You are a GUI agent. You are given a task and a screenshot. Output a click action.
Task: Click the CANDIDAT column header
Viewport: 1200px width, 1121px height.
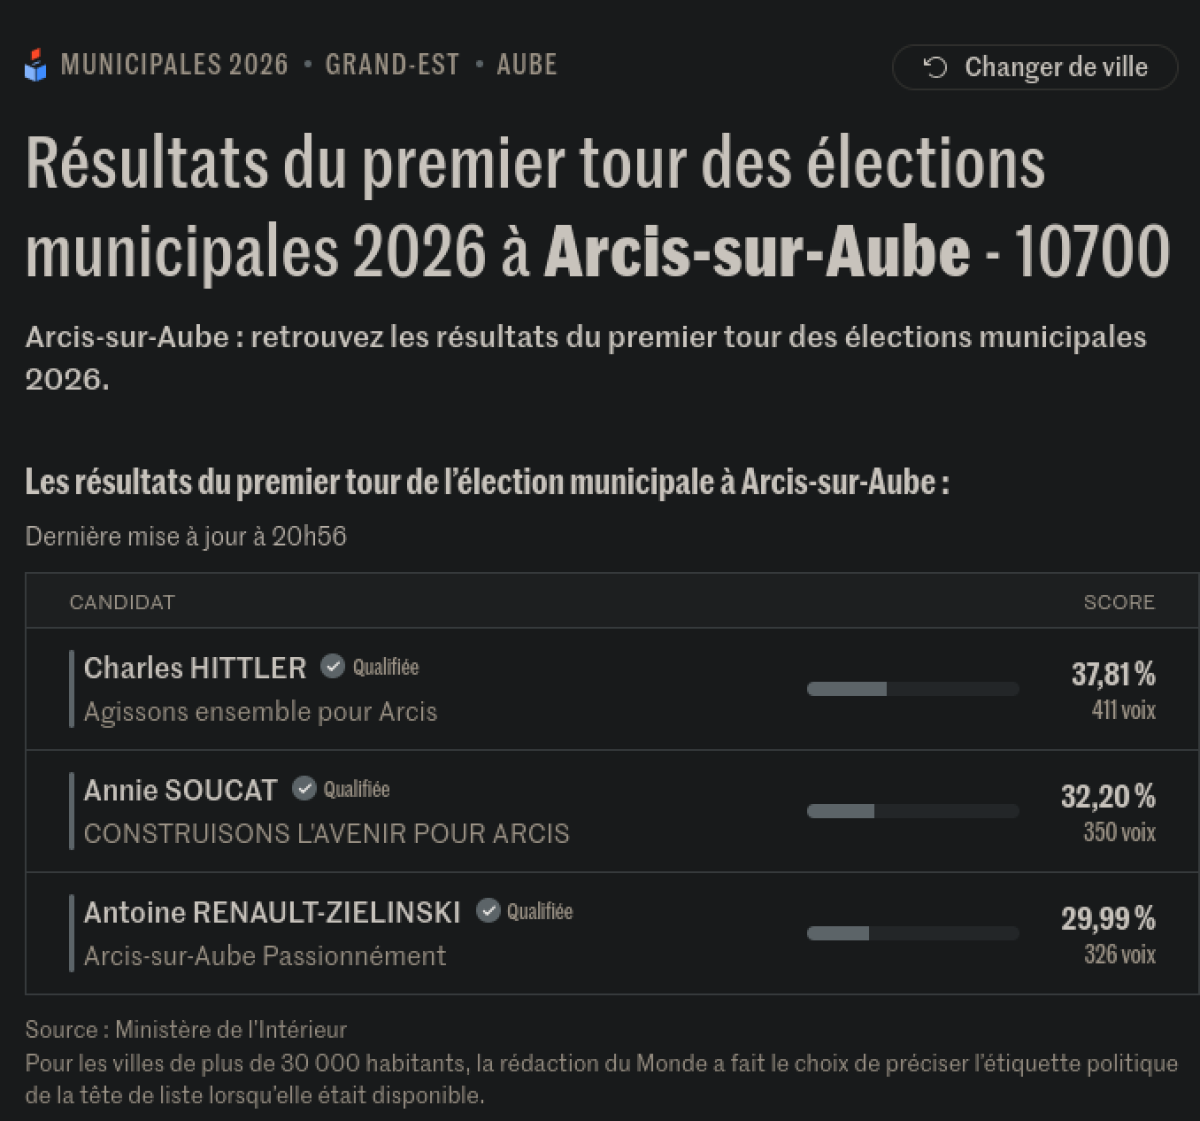(x=122, y=602)
